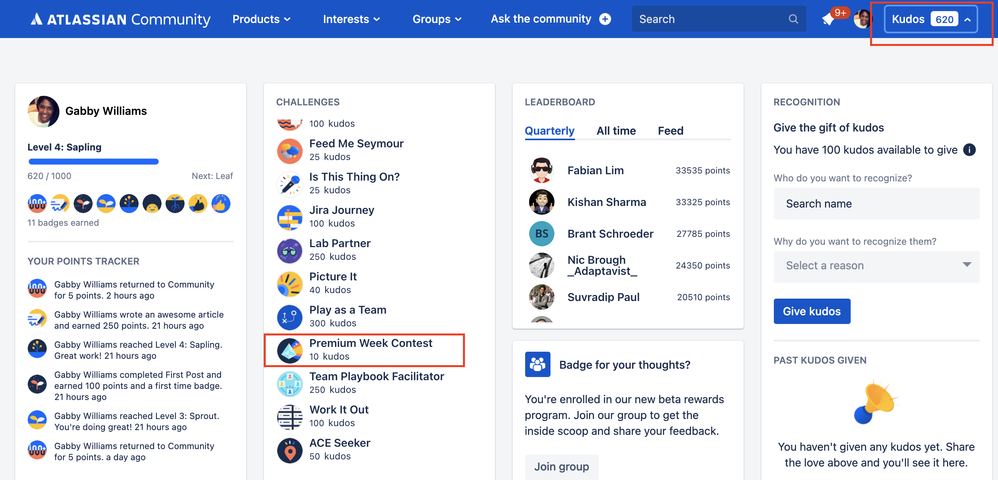Click the Level 4 Sapling tracker entry icon

coord(37,348)
